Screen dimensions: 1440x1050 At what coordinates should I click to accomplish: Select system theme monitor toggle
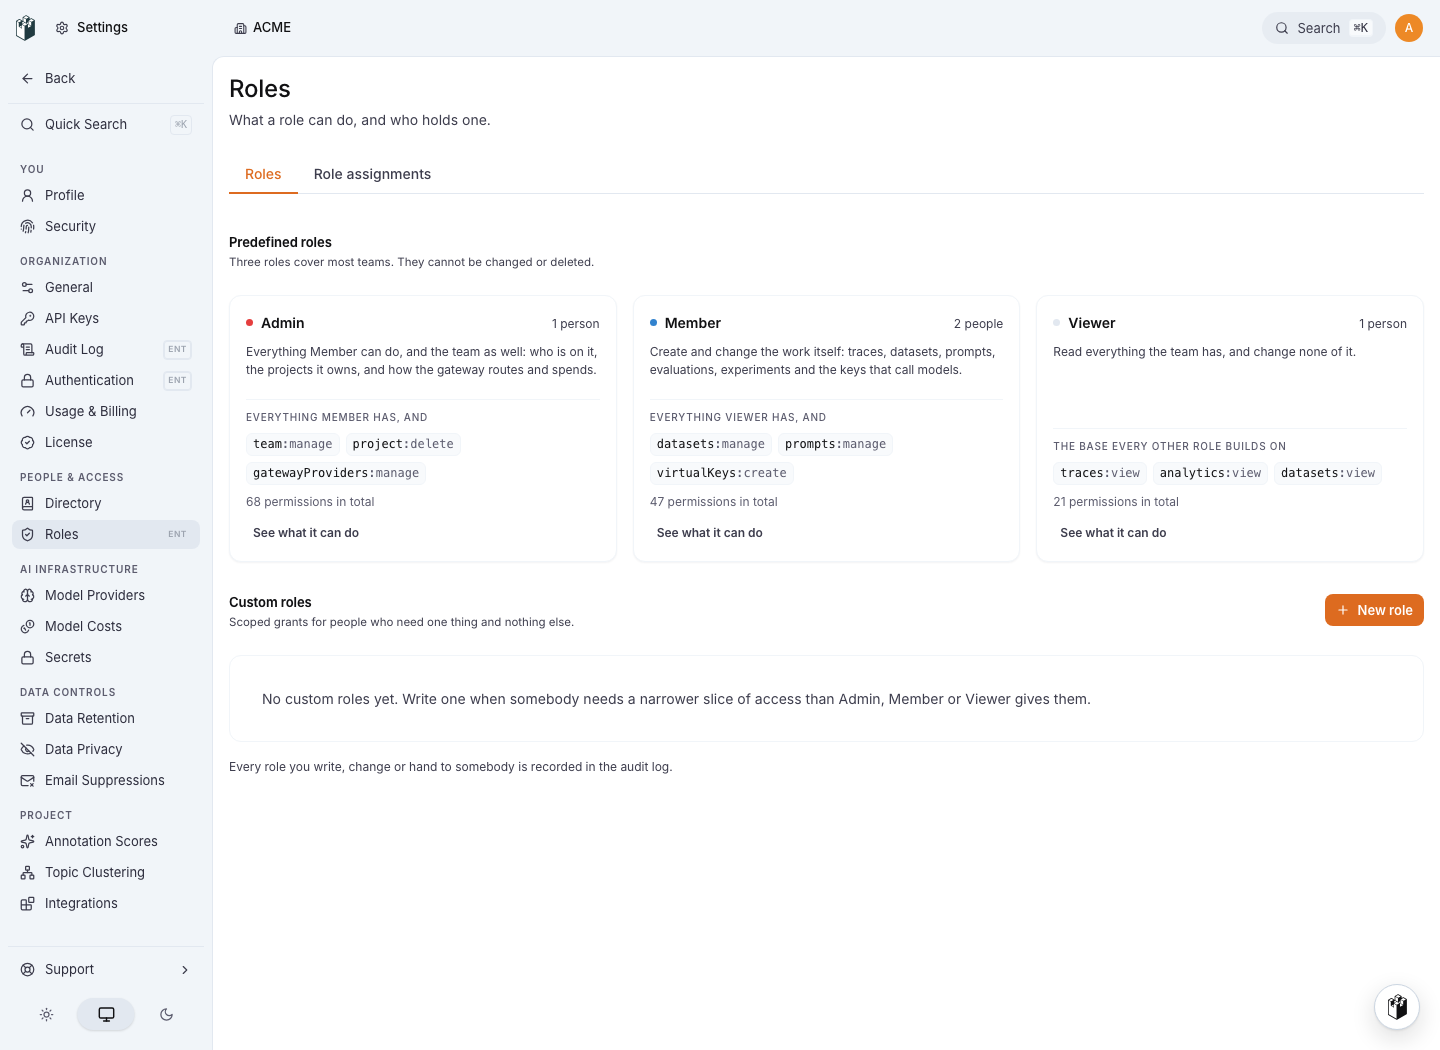click(106, 1014)
